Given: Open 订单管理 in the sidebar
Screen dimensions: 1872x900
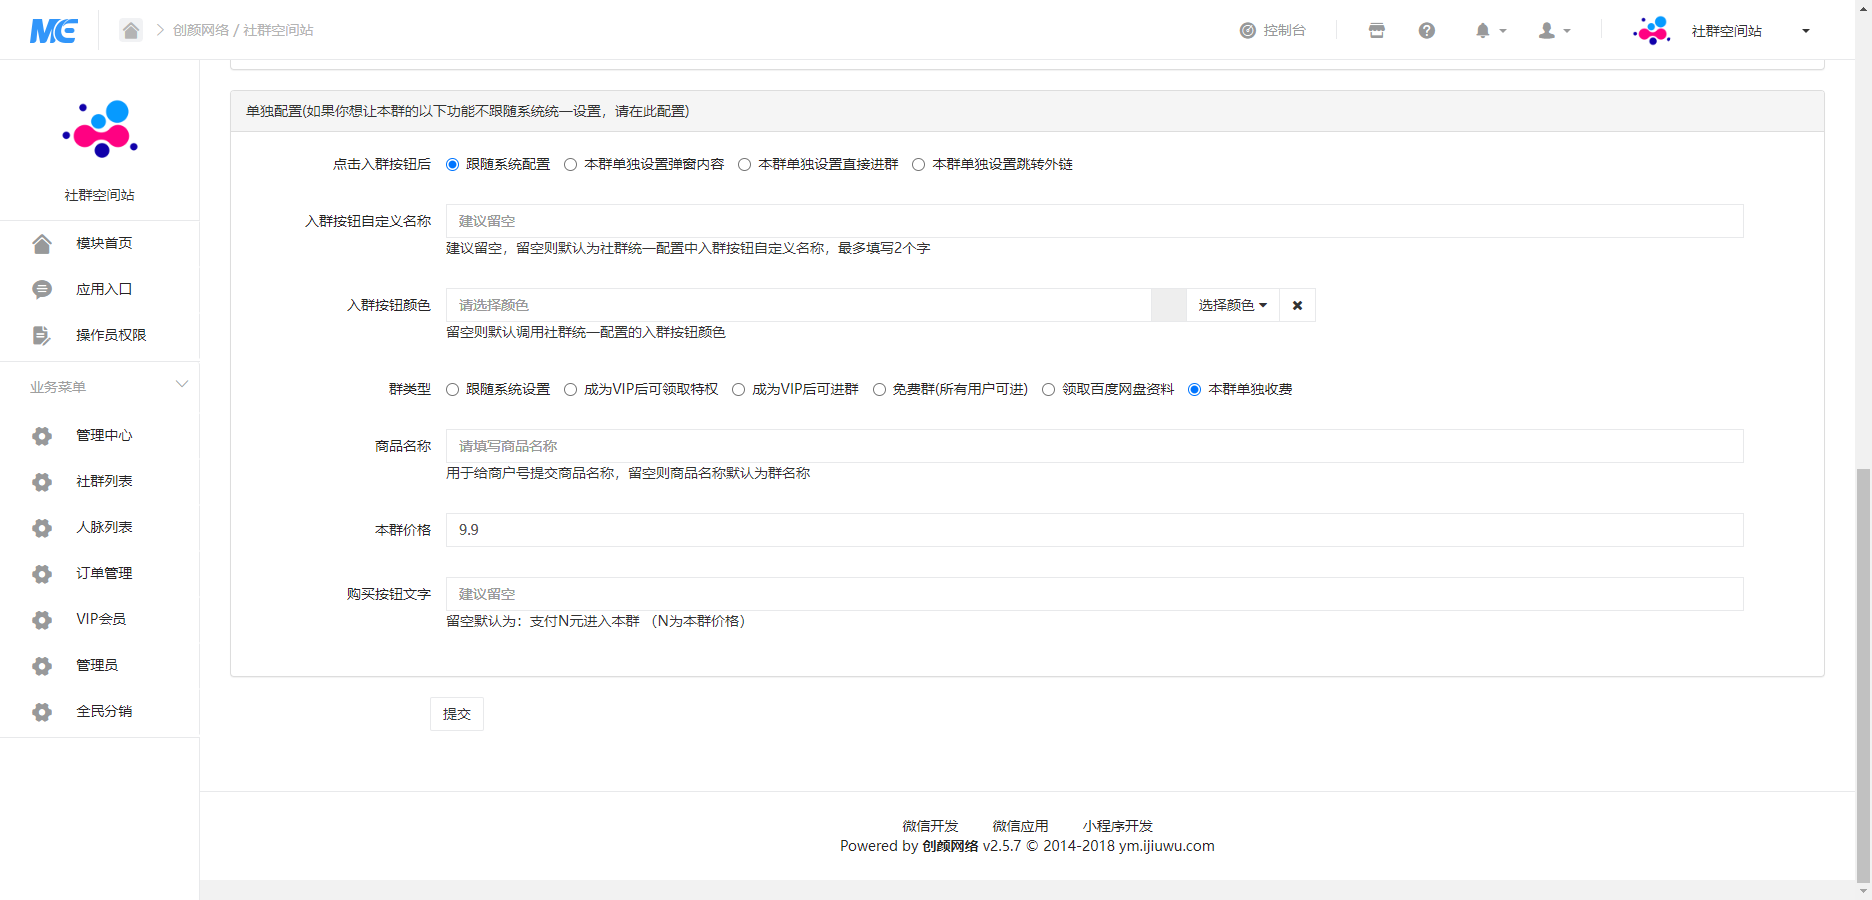Looking at the screenshot, I should click(104, 574).
